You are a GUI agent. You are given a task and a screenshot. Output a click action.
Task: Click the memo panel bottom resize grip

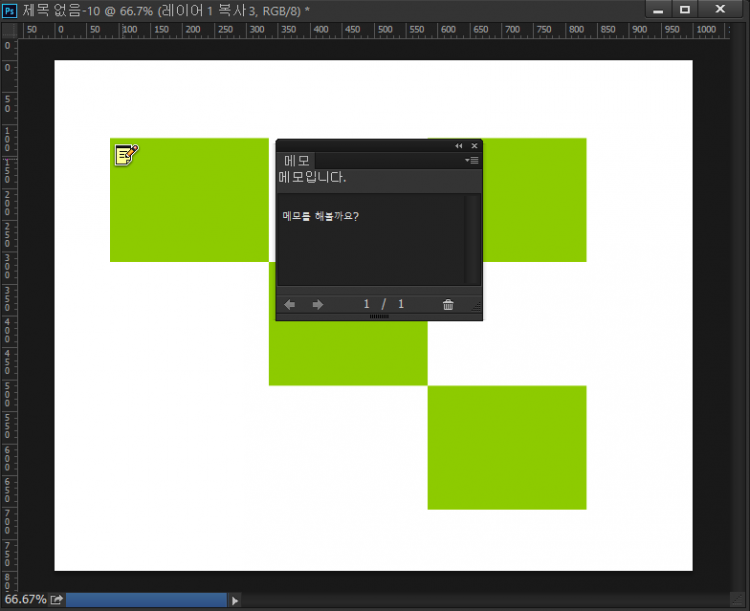(379, 316)
